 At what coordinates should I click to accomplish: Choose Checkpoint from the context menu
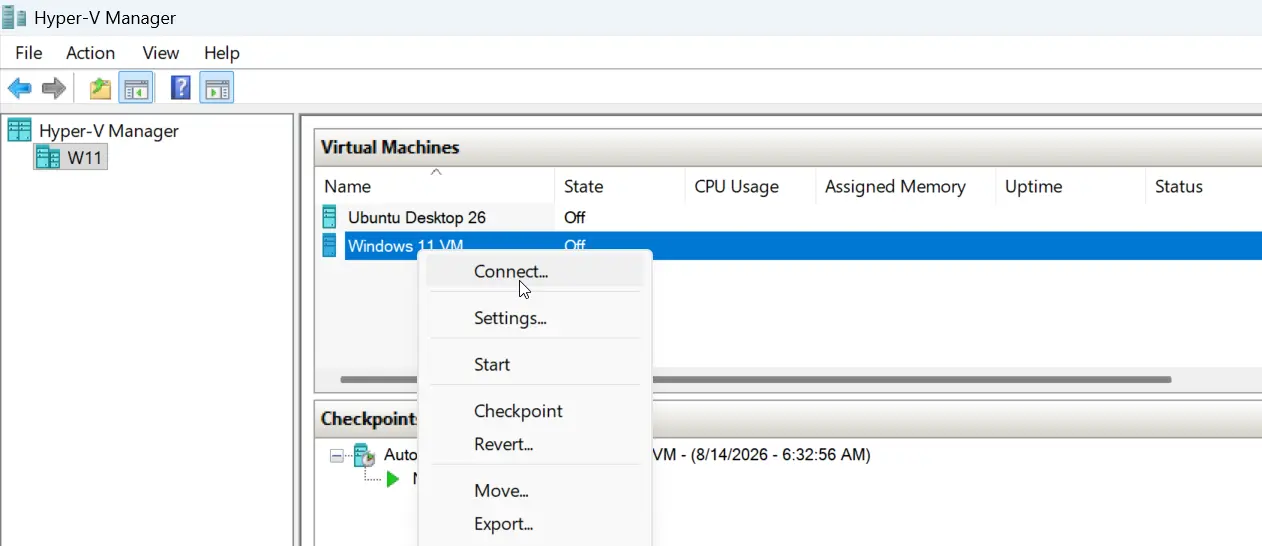point(535,411)
